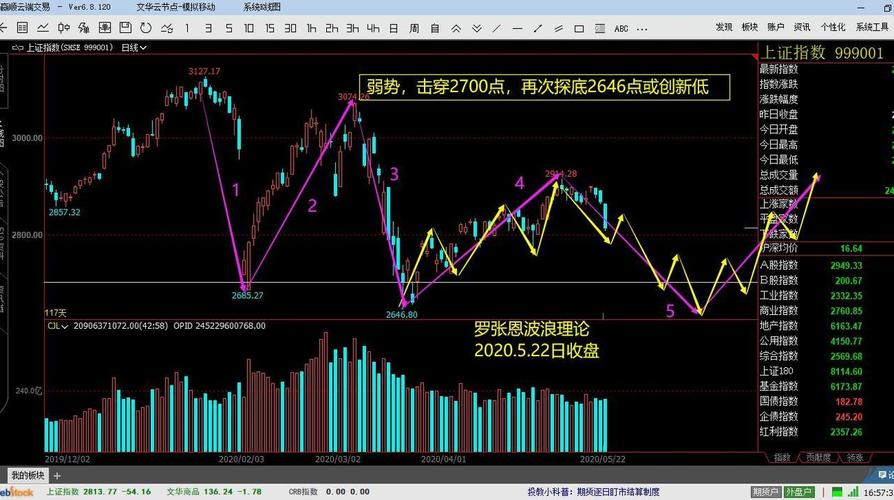Open the 账户 menu
Viewport: 894px width, 500px height.
pyautogui.click(x=775, y=27)
